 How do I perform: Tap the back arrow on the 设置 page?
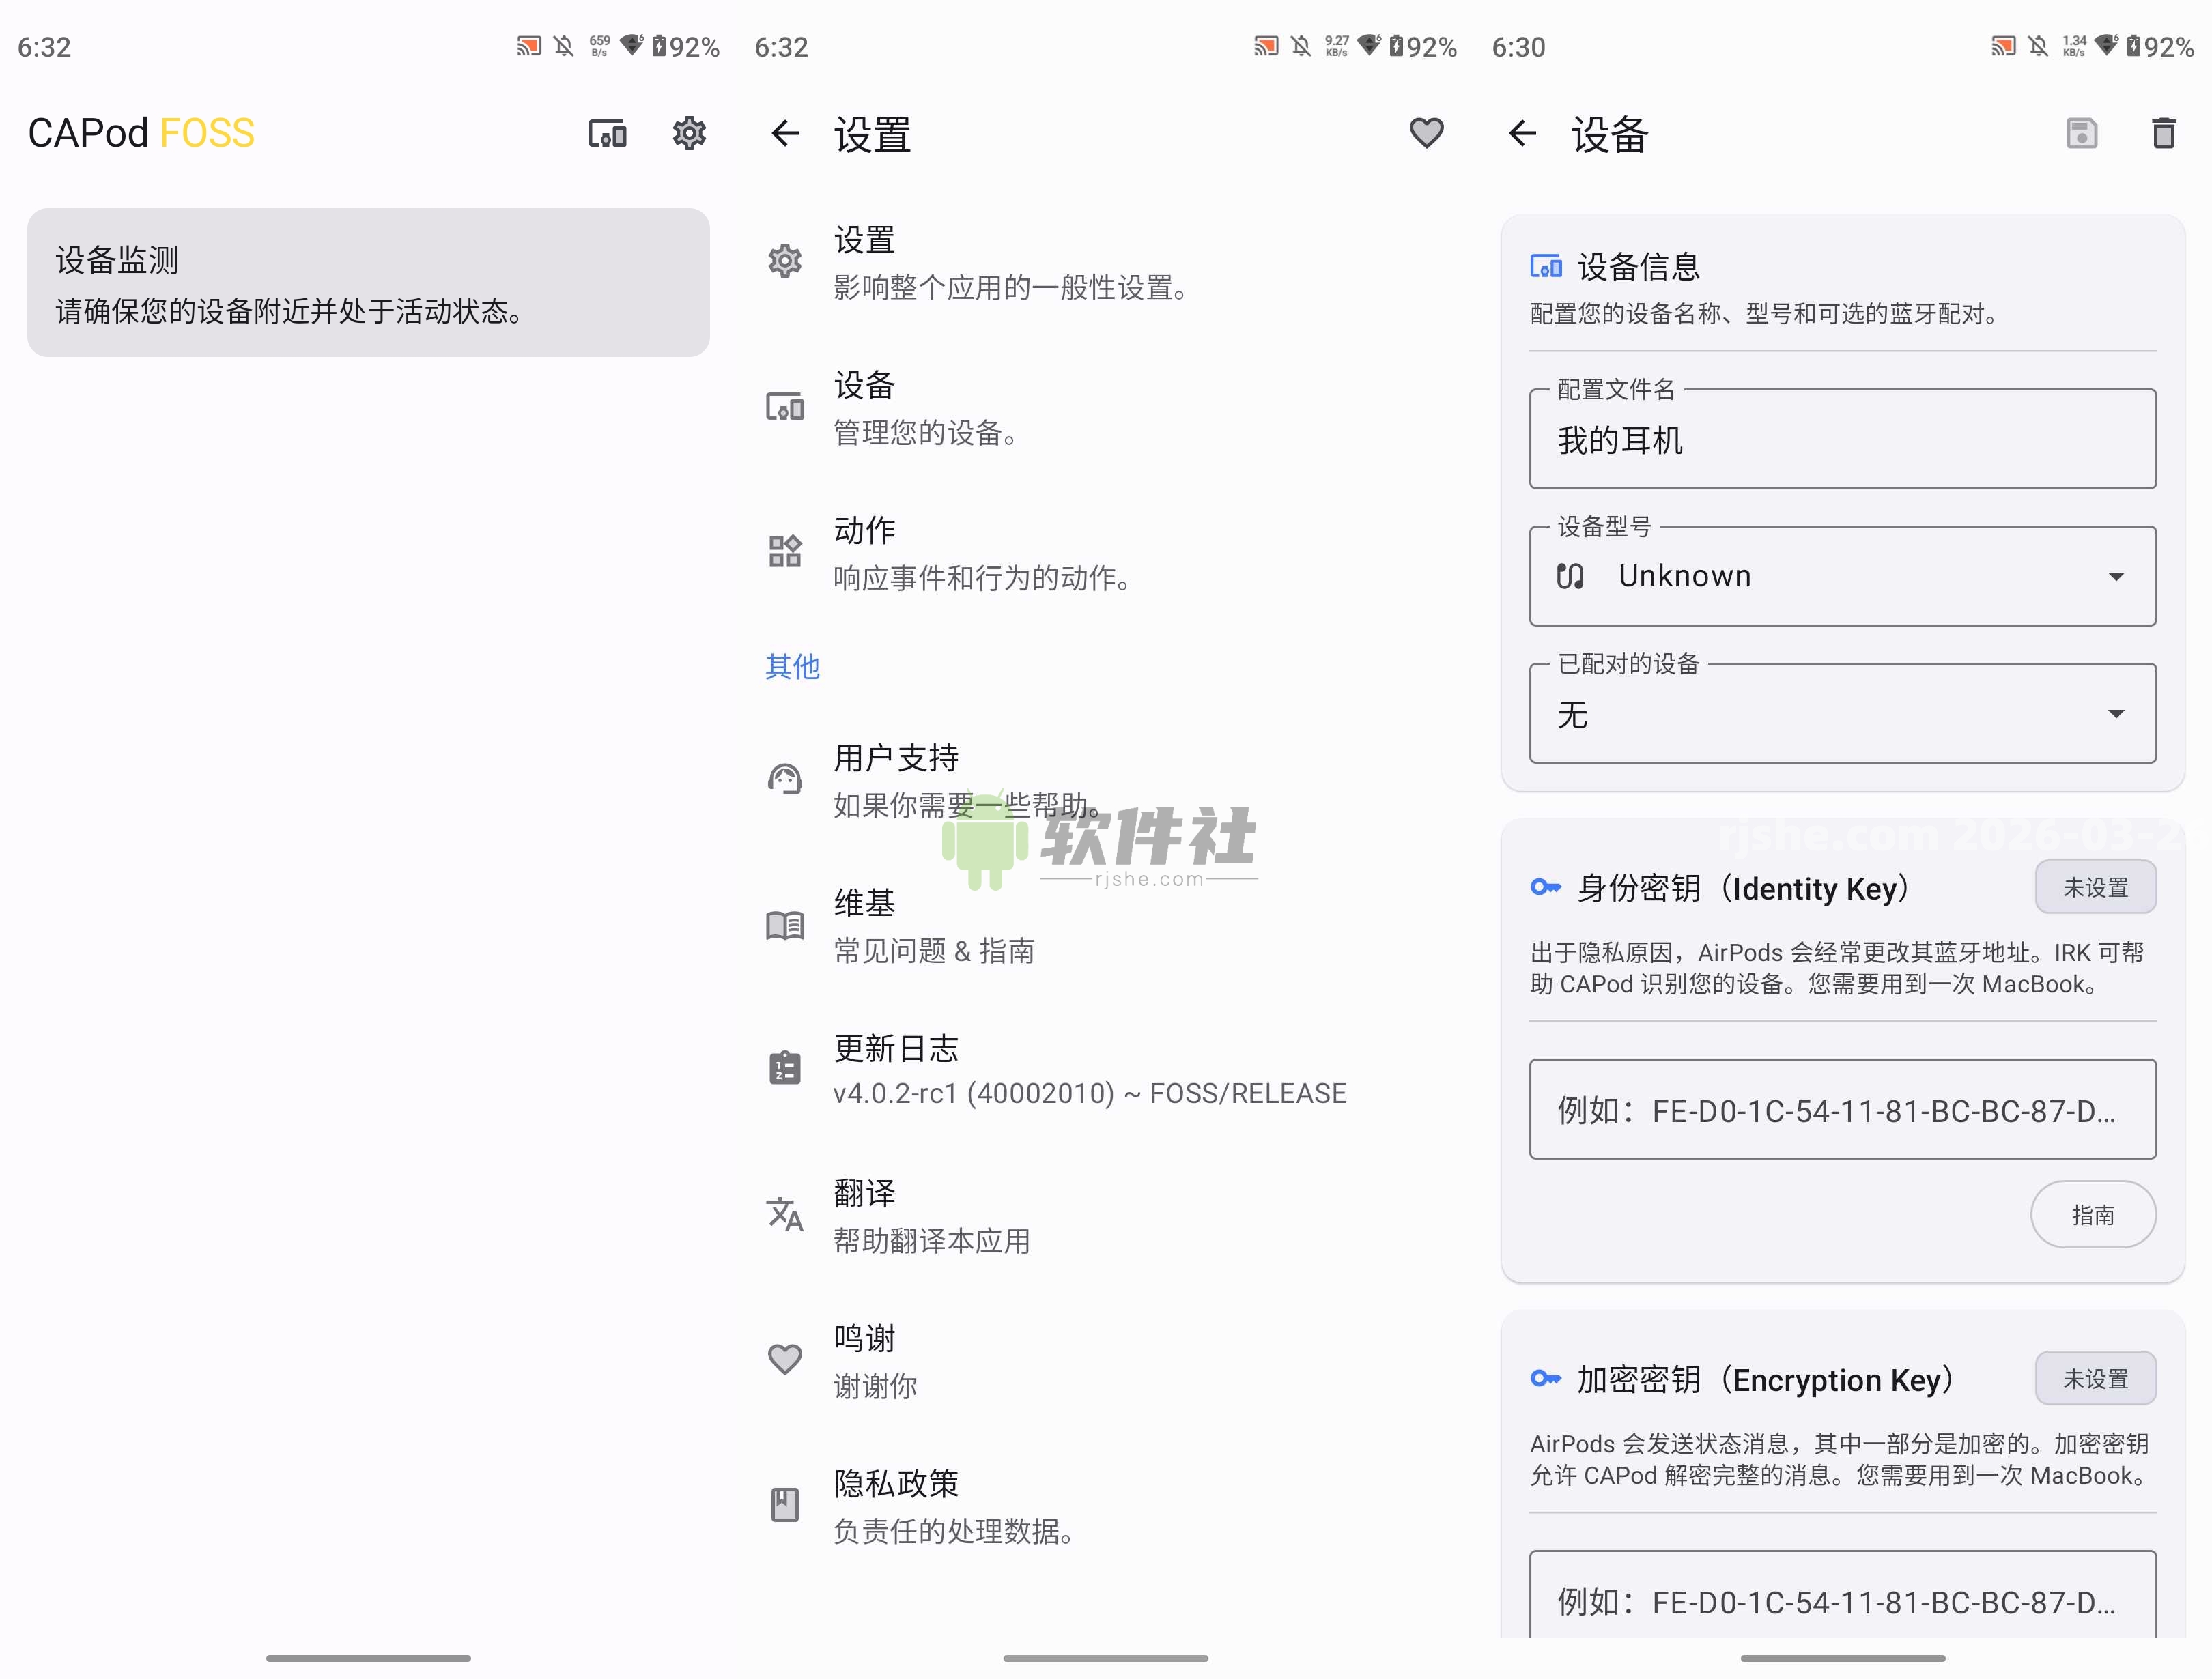coord(786,133)
